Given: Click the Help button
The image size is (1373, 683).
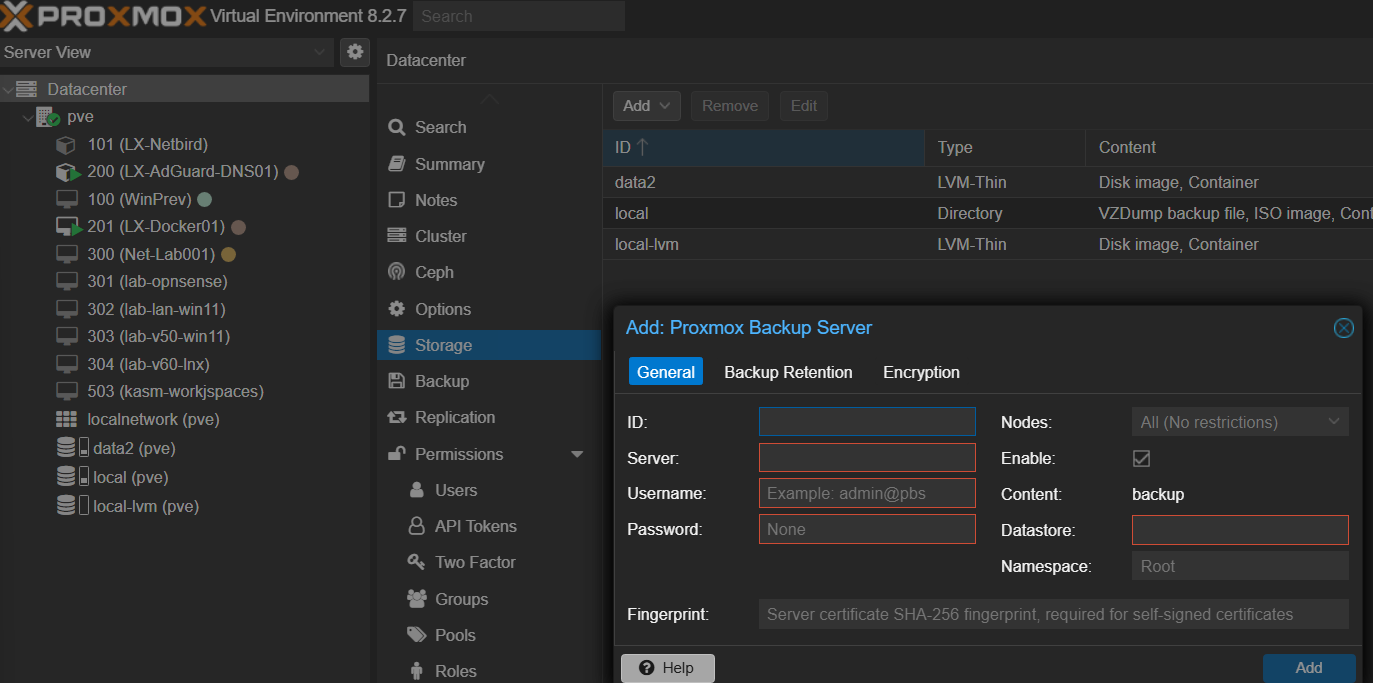Looking at the screenshot, I should click(667, 667).
